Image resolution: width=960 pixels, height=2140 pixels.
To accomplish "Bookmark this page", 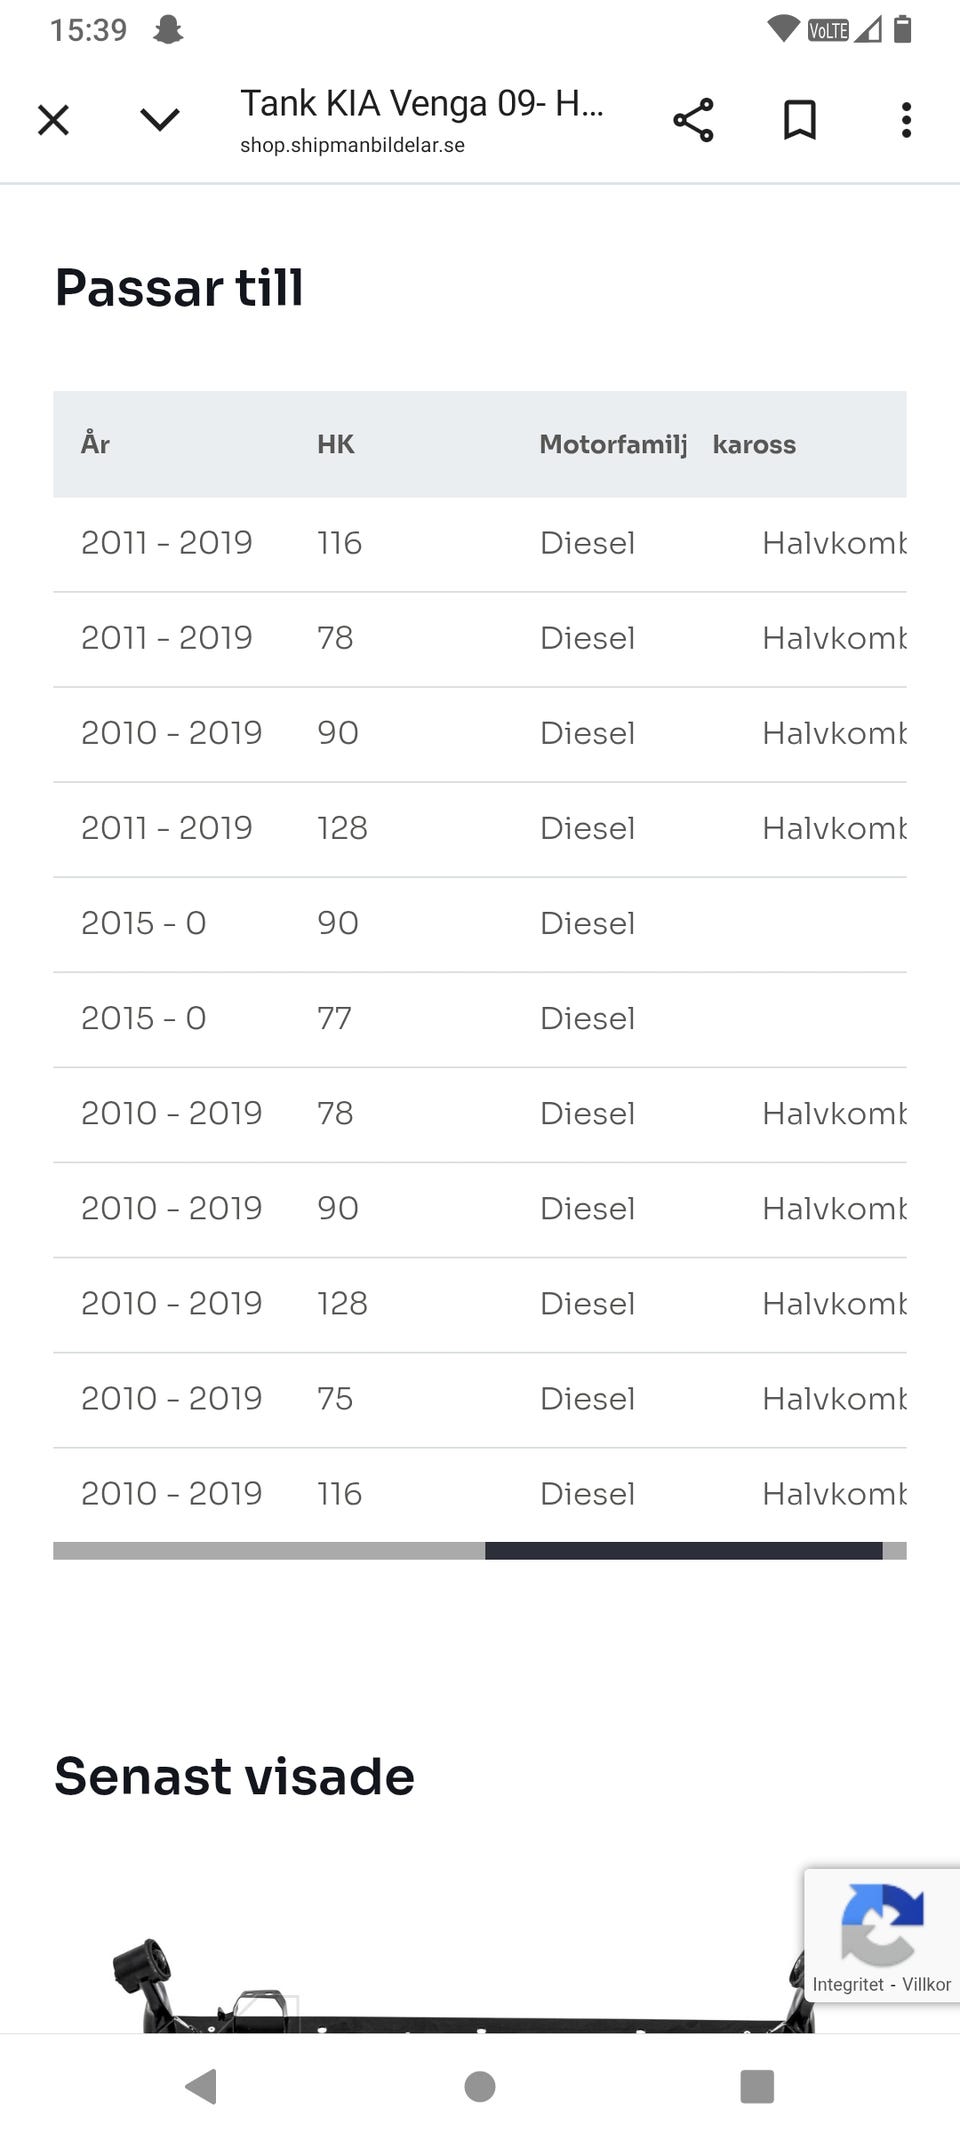I will coord(800,120).
